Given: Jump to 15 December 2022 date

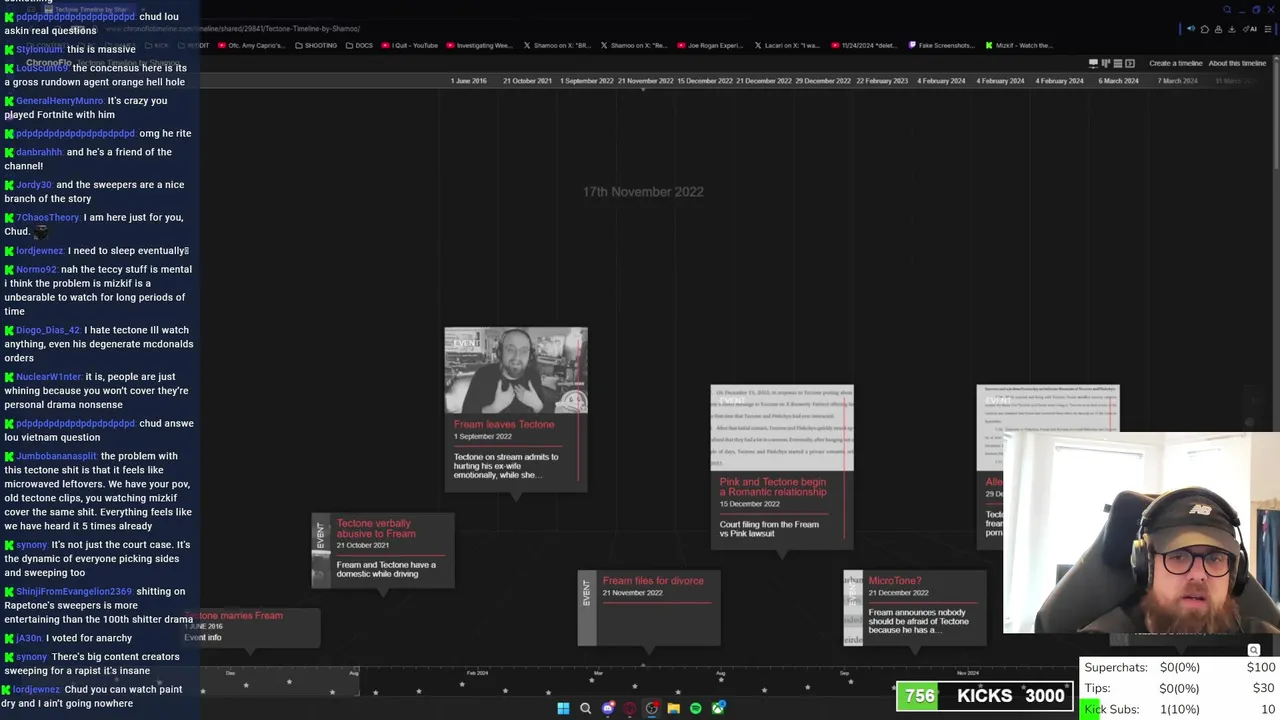Looking at the screenshot, I should pos(704,81).
